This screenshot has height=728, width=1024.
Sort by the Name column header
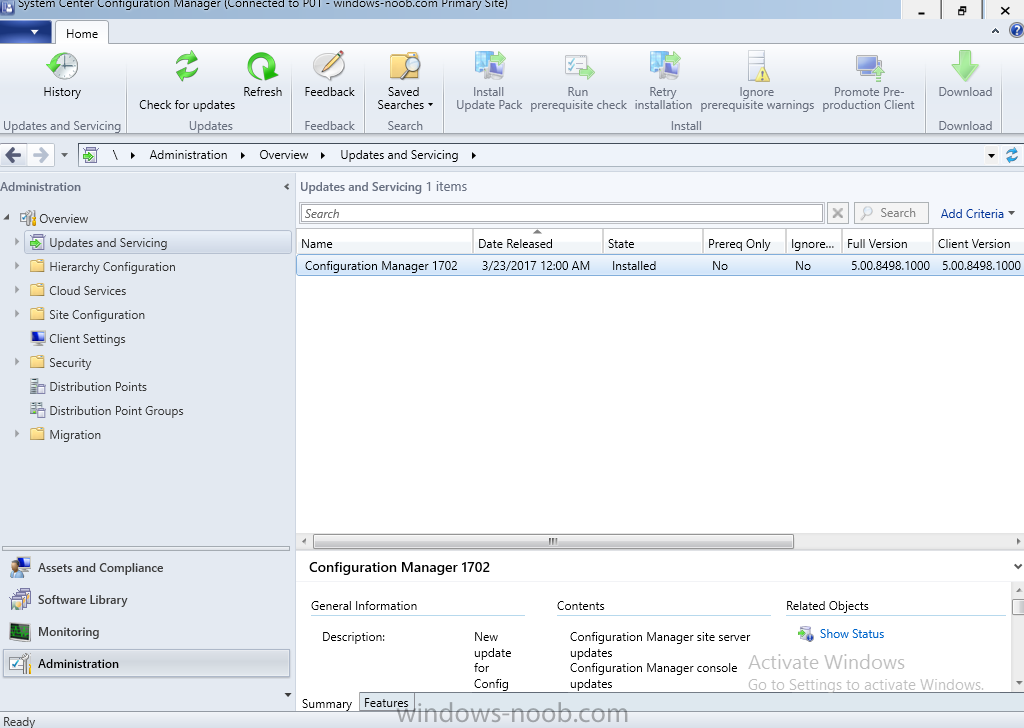coord(385,243)
